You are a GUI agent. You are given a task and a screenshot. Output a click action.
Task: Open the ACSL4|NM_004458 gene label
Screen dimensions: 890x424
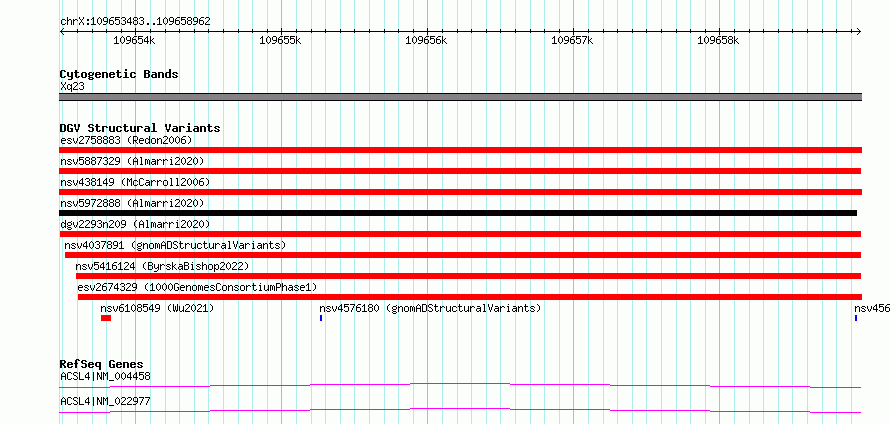tap(105, 376)
